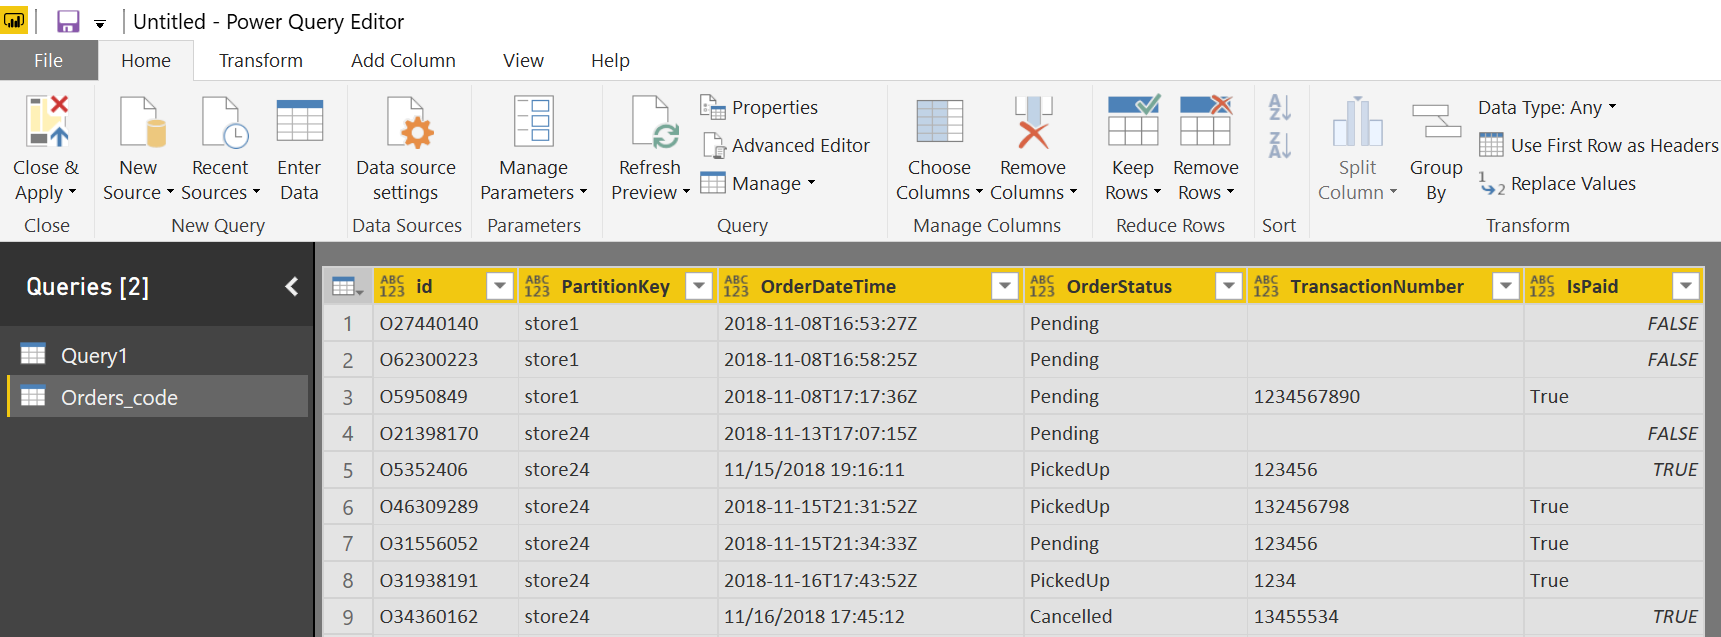Image resolution: width=1721 pixels, height=637 pixels.
Task: Click the Remove Columns icon
Action: click(x=1033, y=121)
